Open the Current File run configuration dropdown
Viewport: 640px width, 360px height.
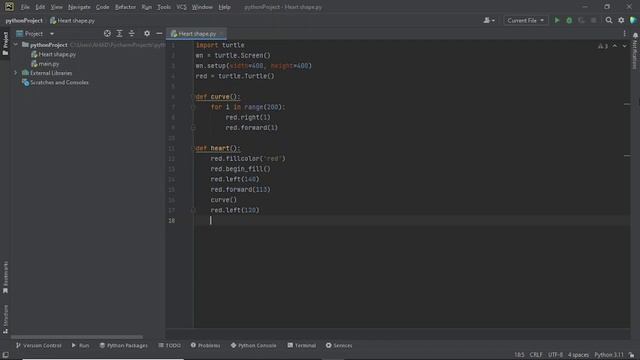coord(525,20)
